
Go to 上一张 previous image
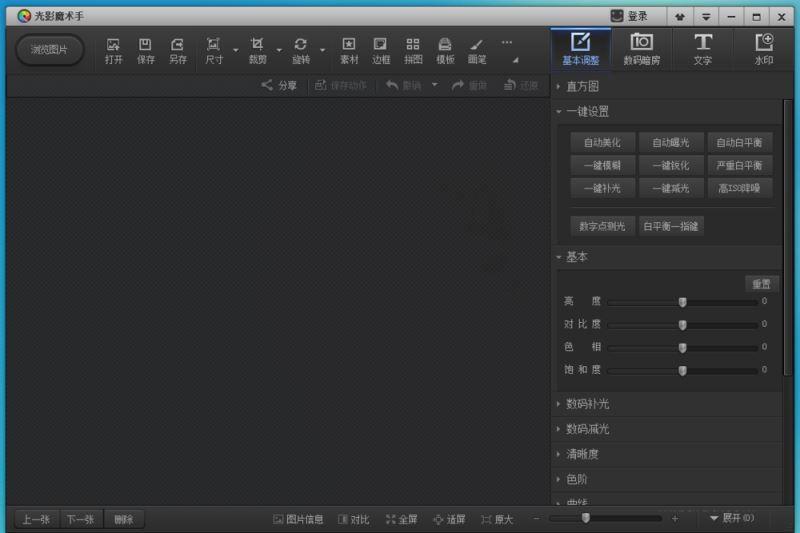36,519
